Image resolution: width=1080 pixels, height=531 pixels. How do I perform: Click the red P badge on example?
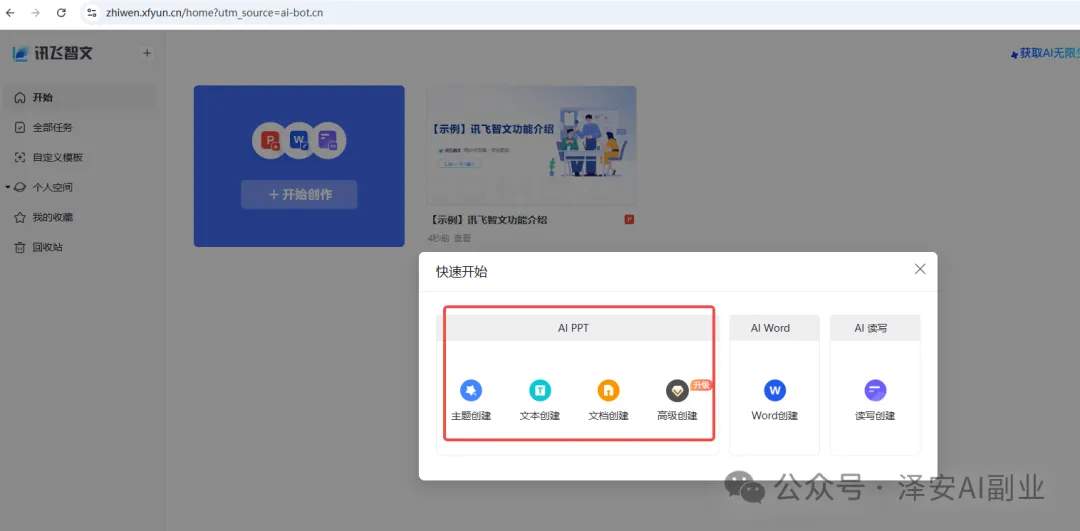click(x=629, y=220)
